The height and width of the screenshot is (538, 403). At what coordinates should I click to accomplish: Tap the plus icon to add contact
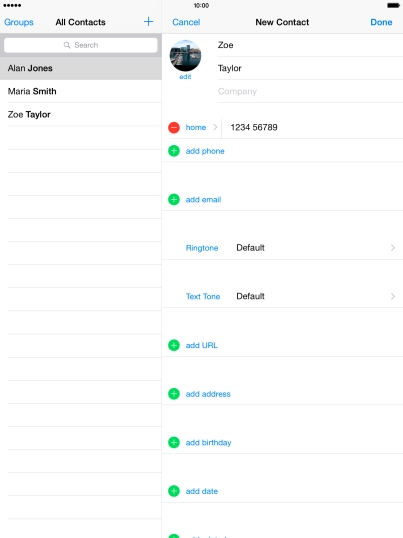click(x=149, y=22)
